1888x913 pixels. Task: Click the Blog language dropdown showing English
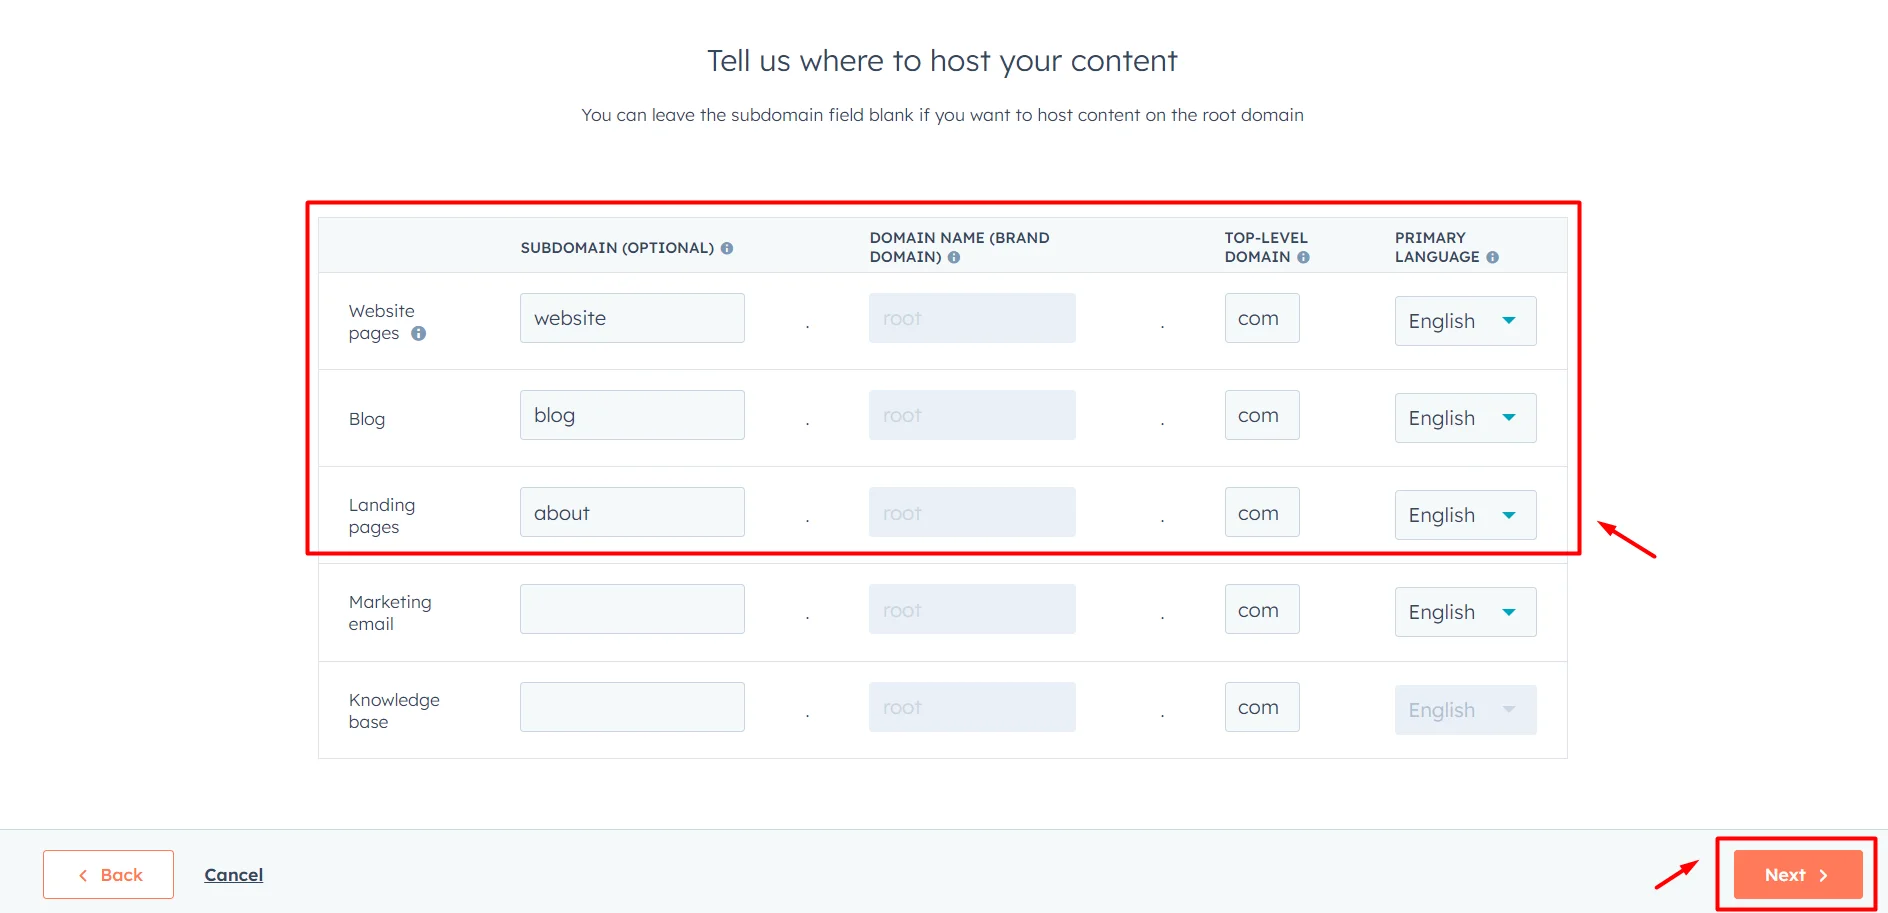pyautogui.click(x=1465, y=418)
